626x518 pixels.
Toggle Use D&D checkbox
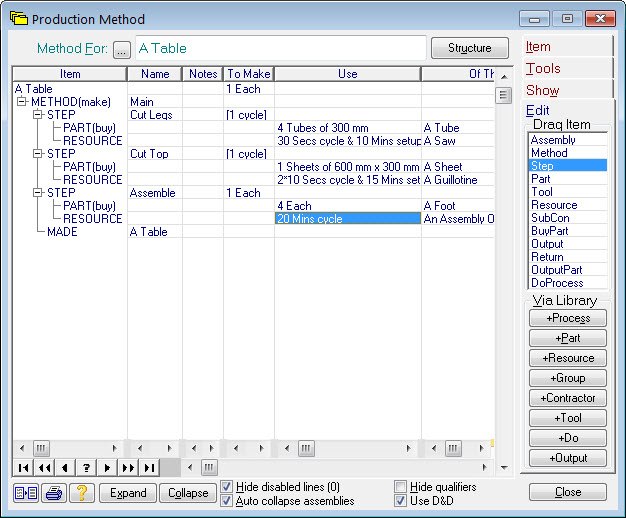(x=400, y=500)
